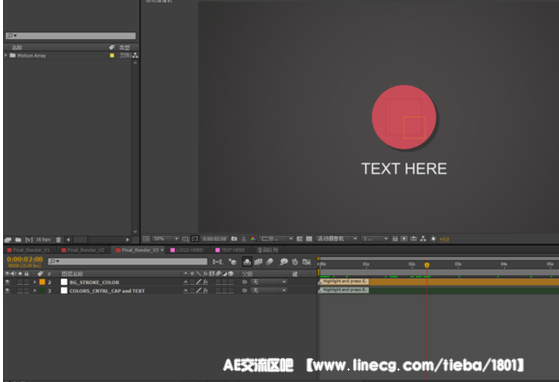The image size is (559, 382).
Task: Switch to the Final_Render_V2 tab
Action: [83, 250]
